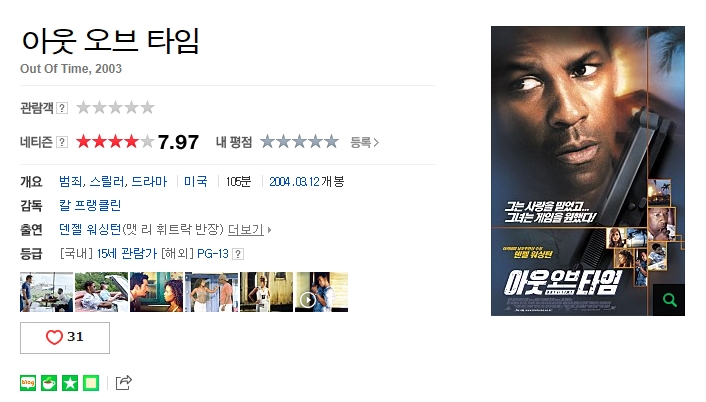Click the light green memo square icon
The image size is (706, 402).
click(x=91, y=383)
